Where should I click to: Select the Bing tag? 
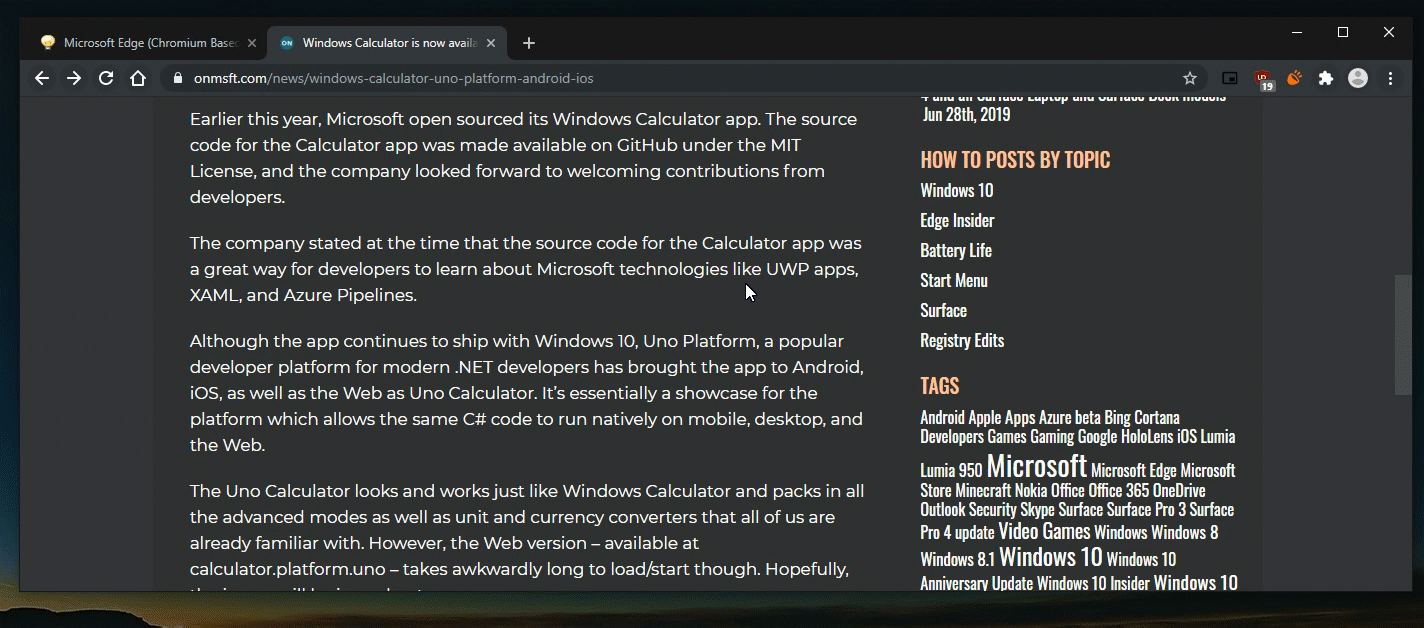click(1117, 417)
